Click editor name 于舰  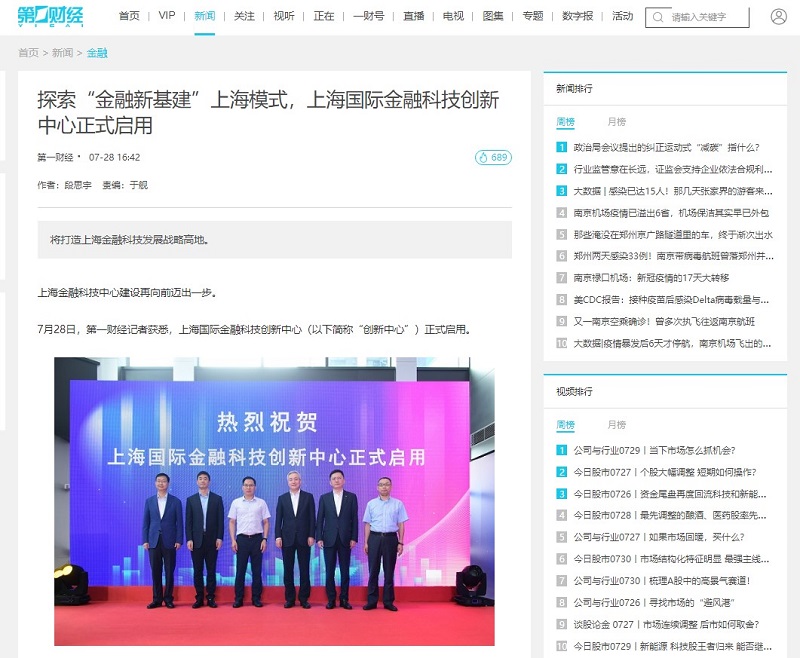[139, 185]
